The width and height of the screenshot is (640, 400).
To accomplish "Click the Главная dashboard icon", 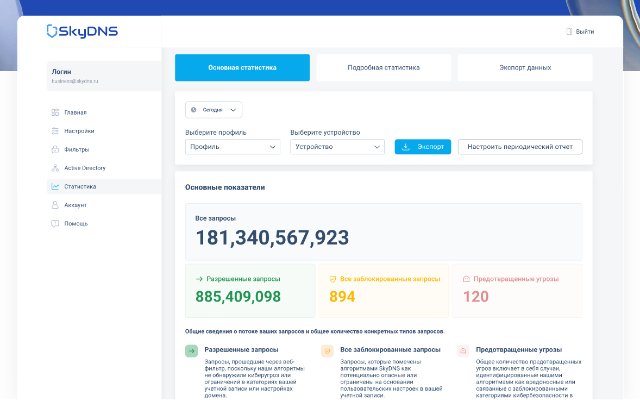I will pyautogui.click(x=55, y=112).
